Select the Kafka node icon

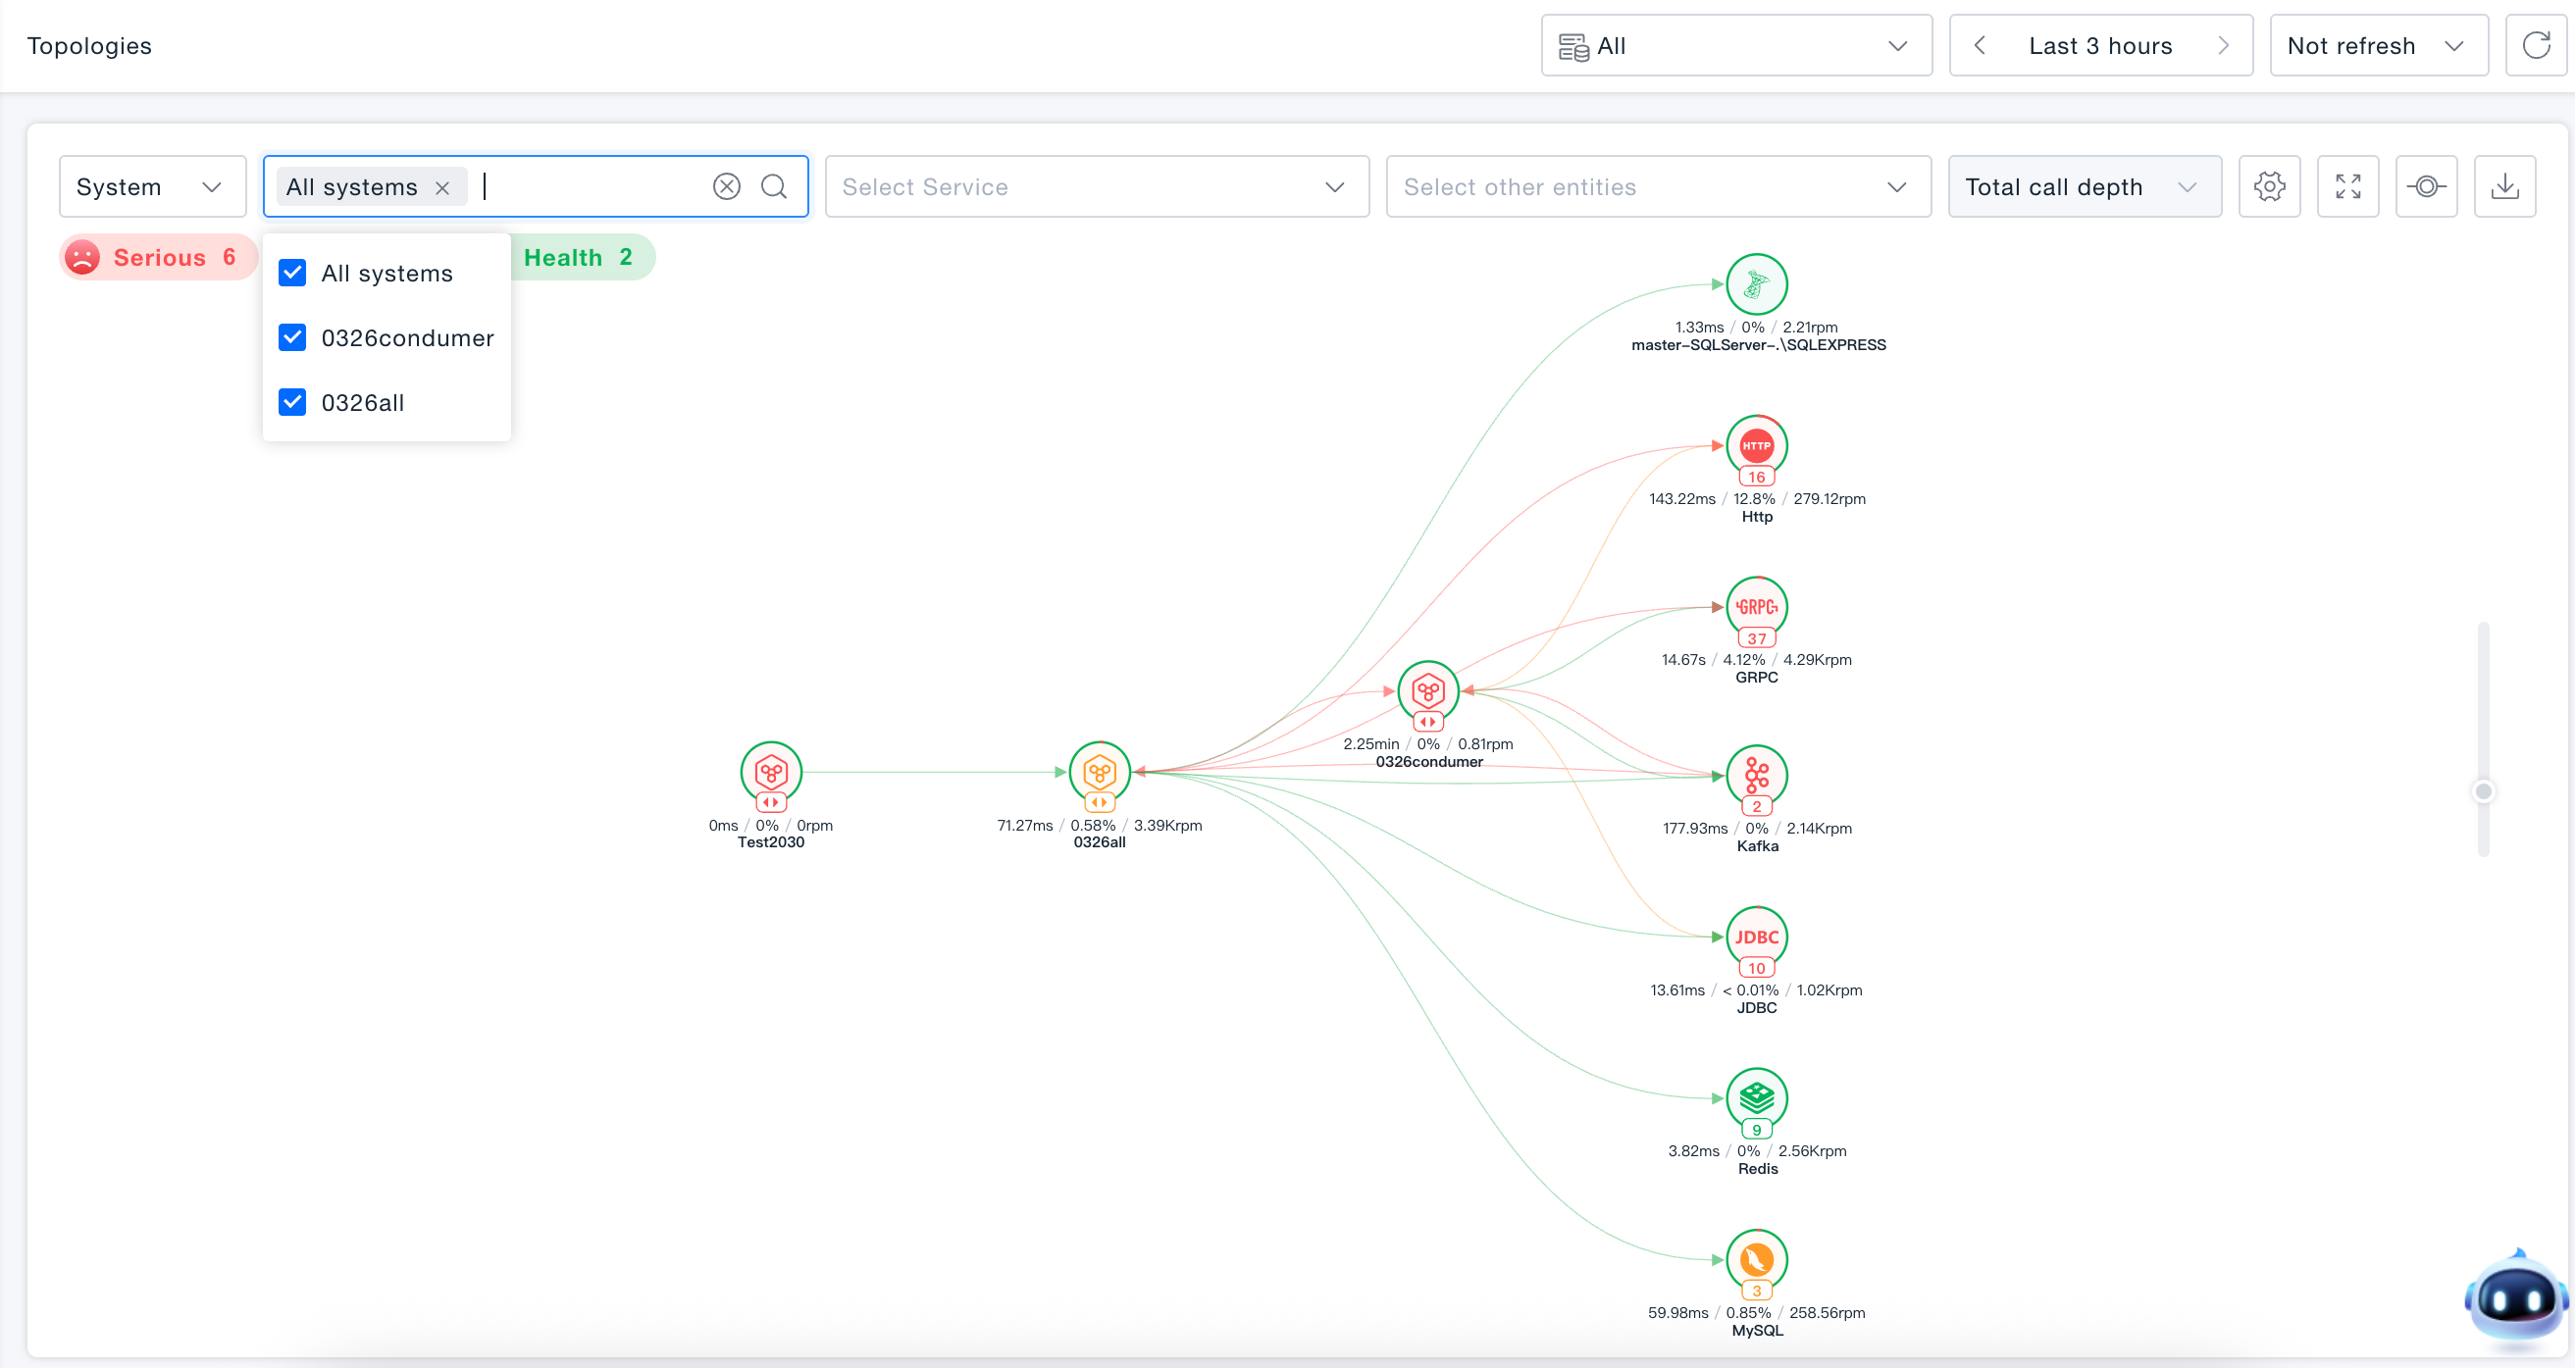[1756, 776]
